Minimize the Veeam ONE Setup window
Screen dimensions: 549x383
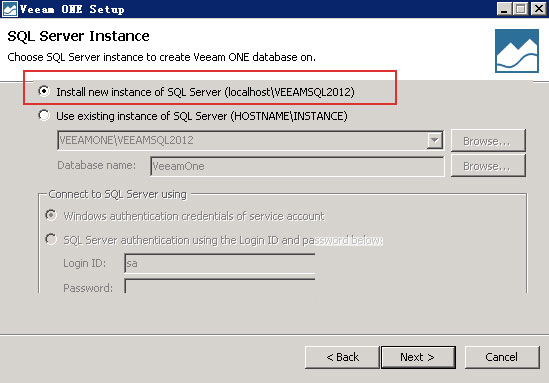(504, 9)
